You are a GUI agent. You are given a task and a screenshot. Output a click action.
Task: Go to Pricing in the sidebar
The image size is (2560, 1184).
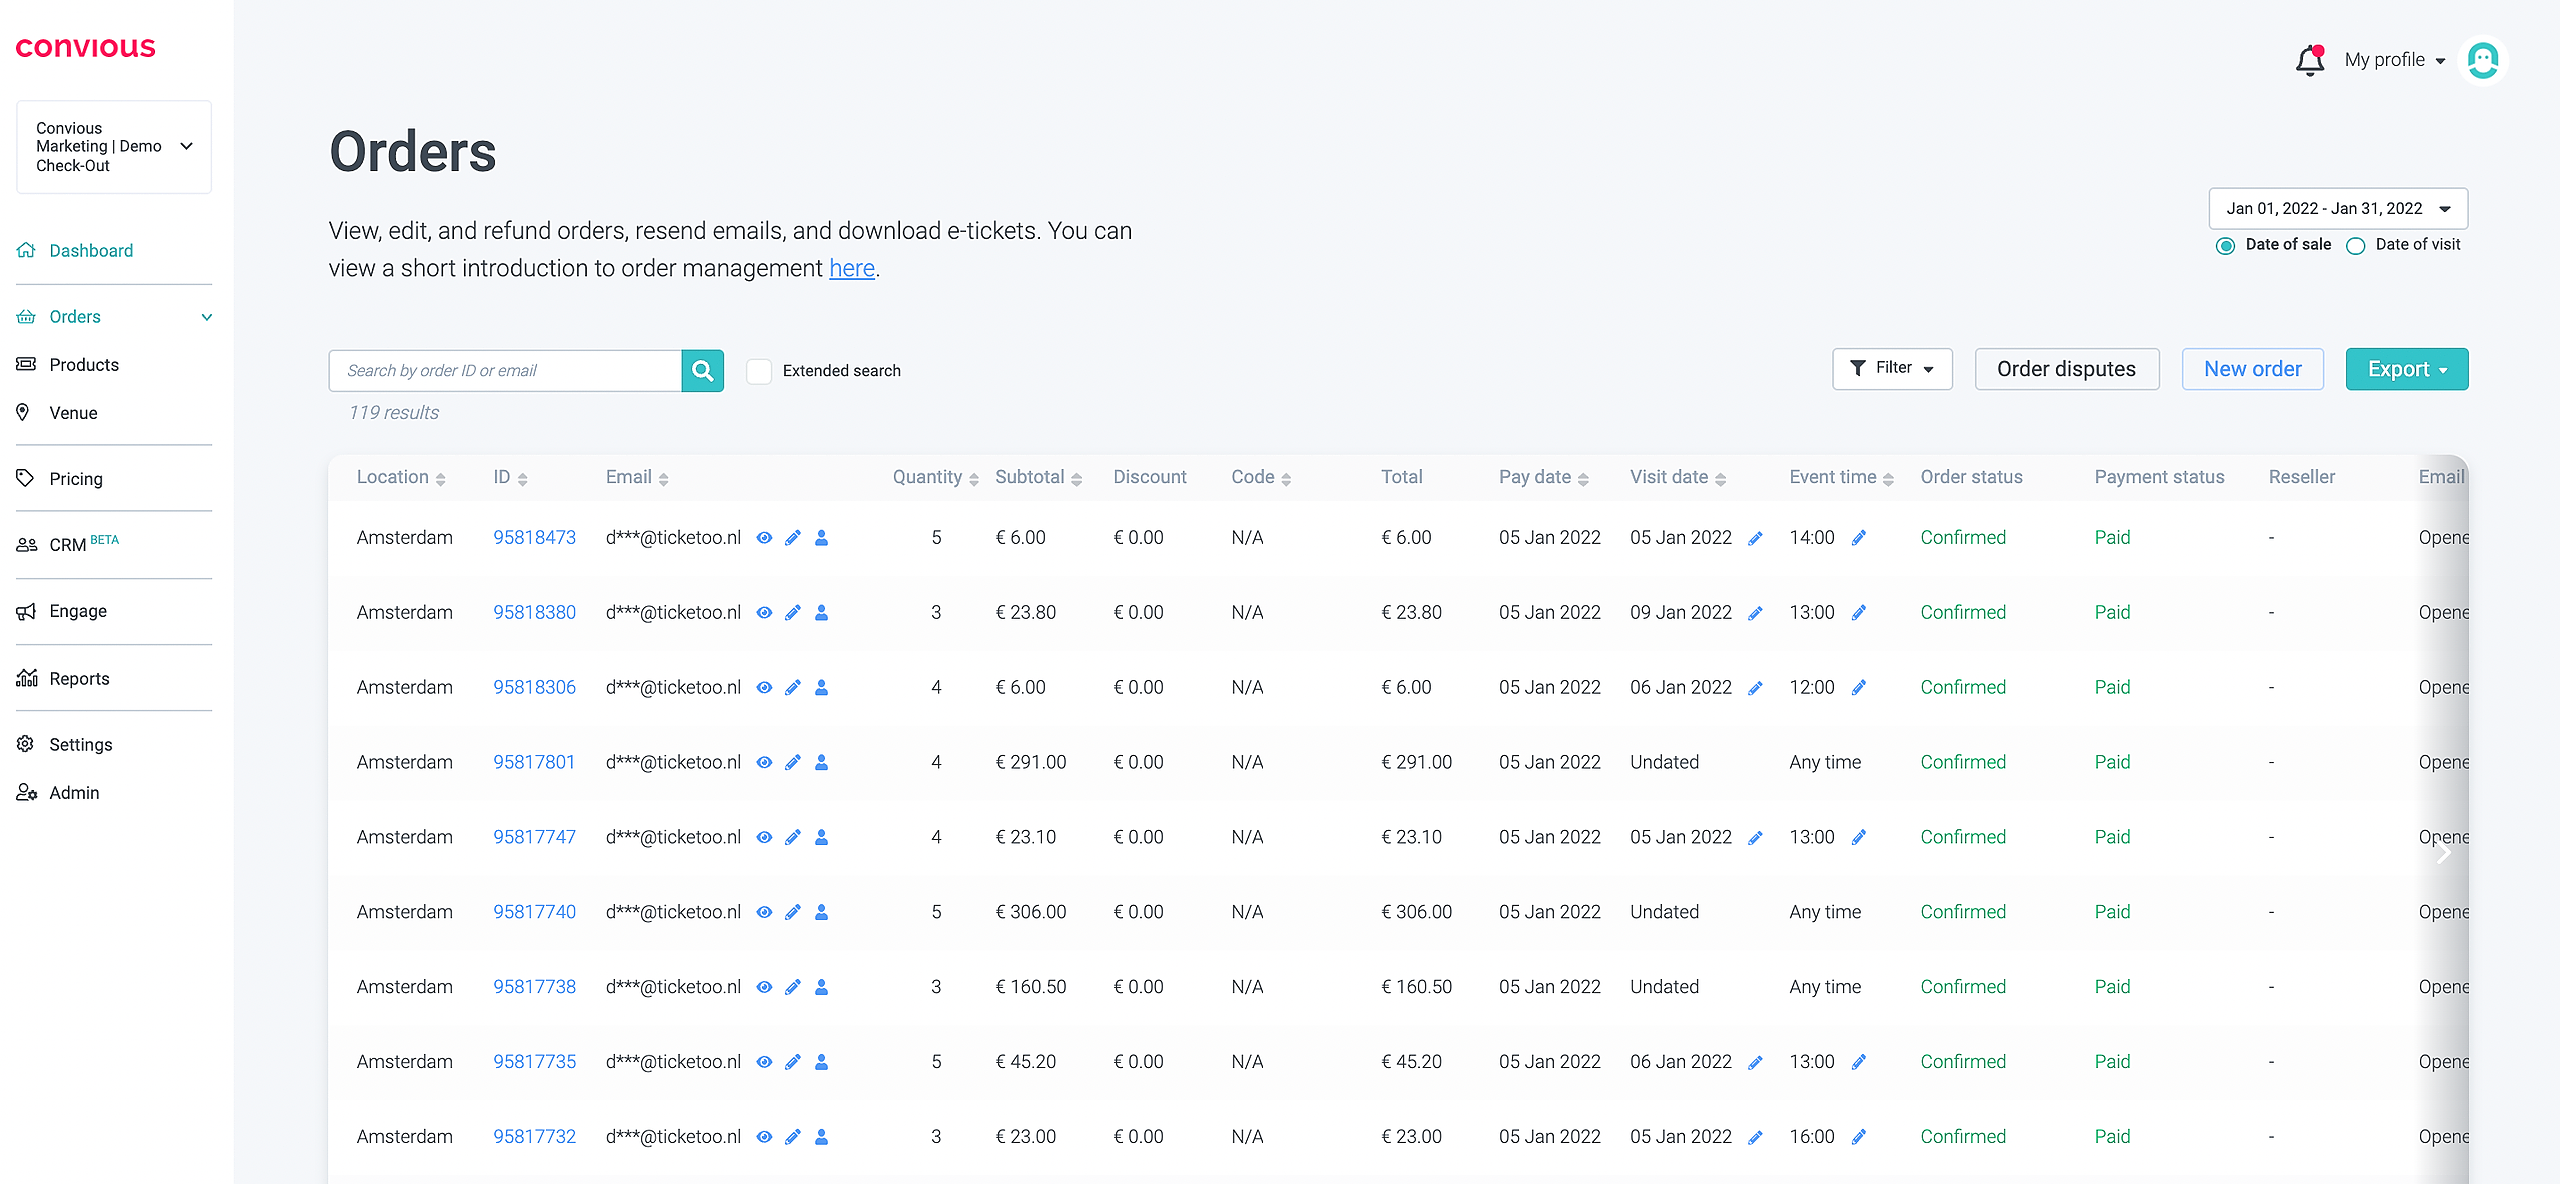pyautogui.click(x=76, y=479)
